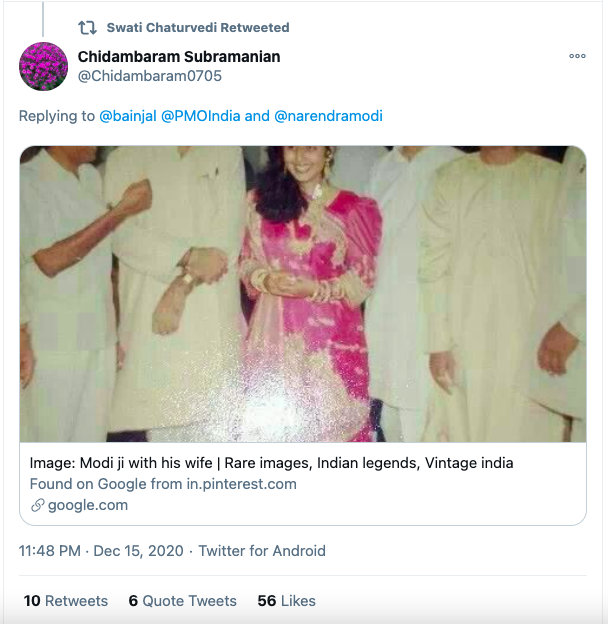Click the 11:48 PM timestamp

pos(51,551)
